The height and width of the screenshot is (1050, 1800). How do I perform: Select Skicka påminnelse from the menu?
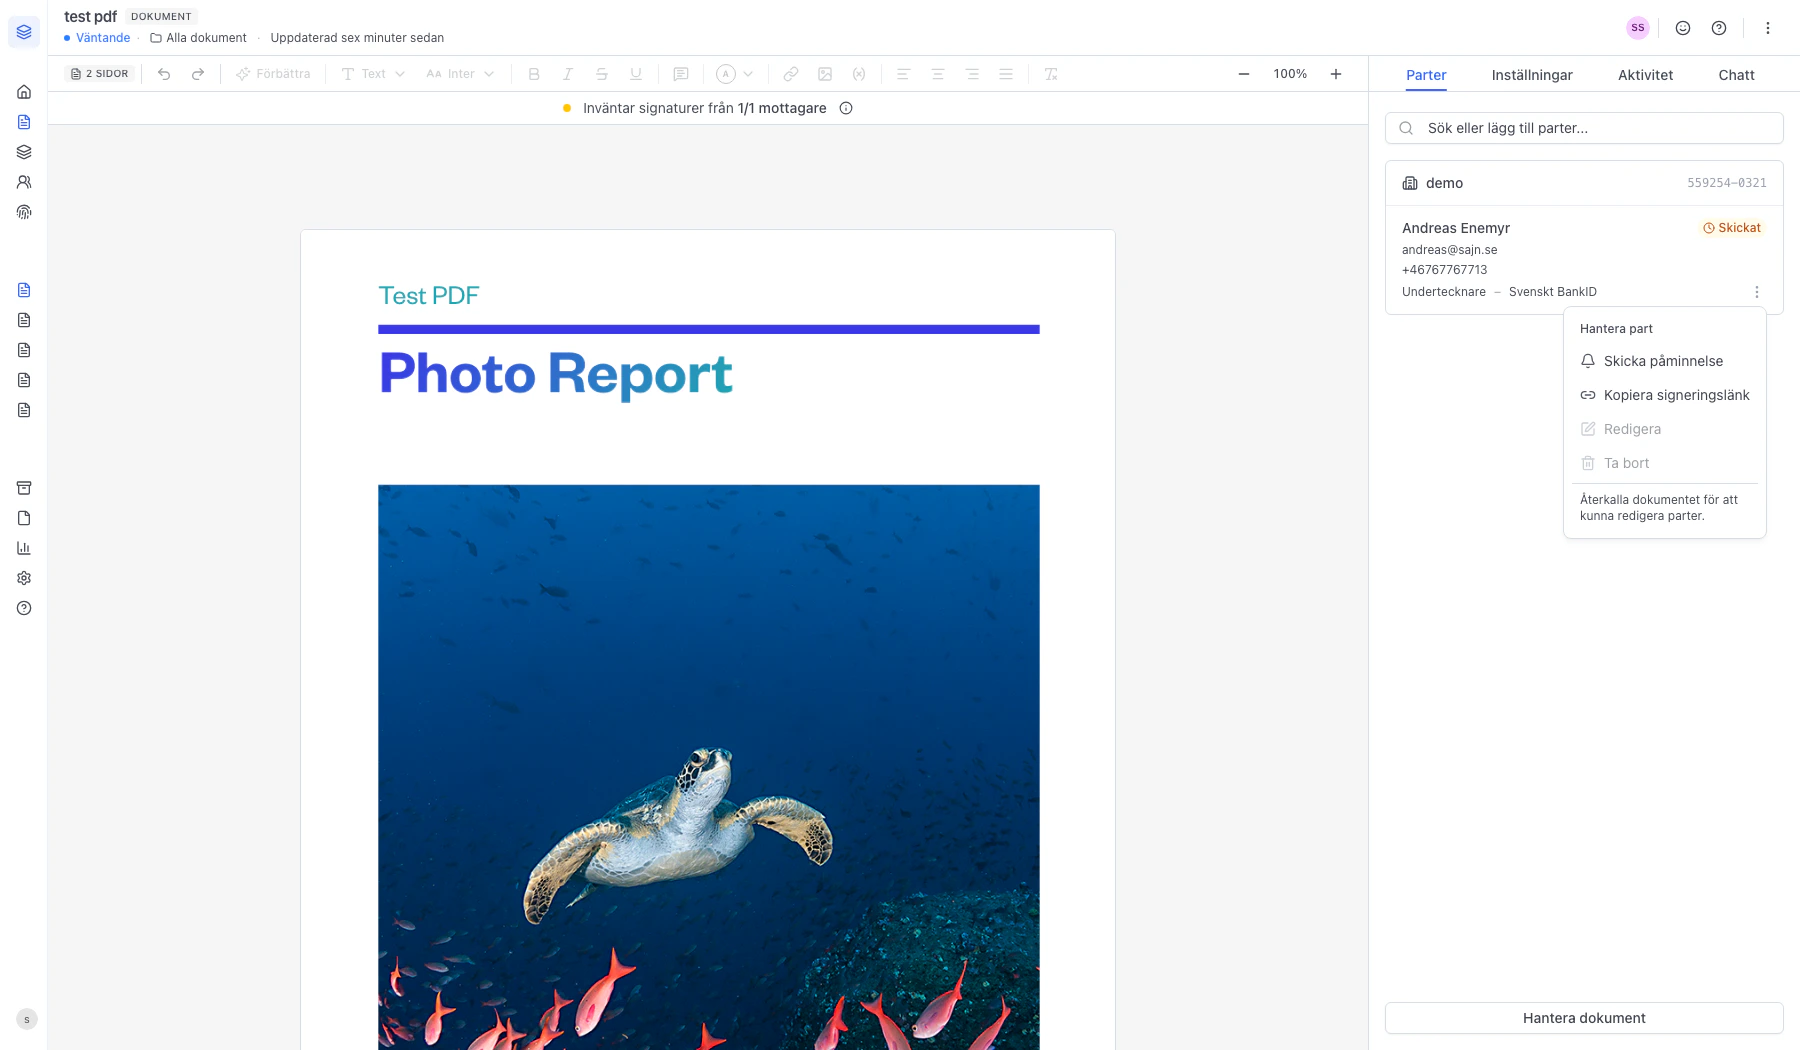[x=1665, y=361]
